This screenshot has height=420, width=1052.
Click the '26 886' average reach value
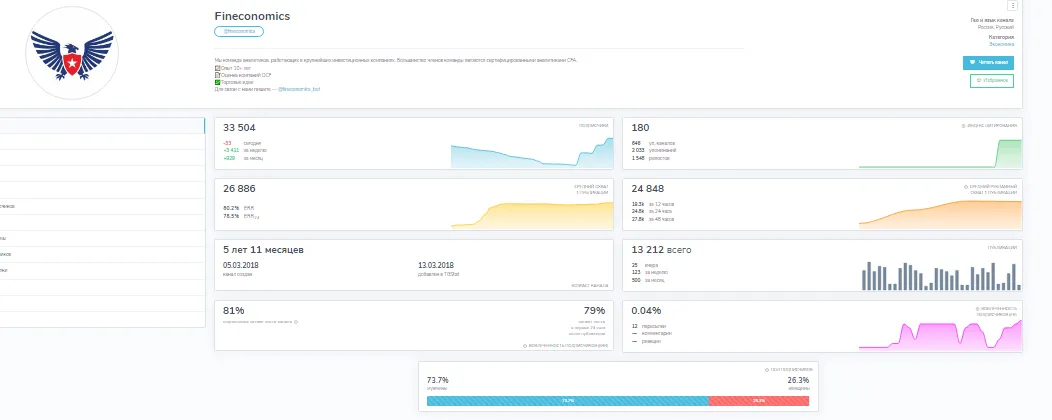239,189
